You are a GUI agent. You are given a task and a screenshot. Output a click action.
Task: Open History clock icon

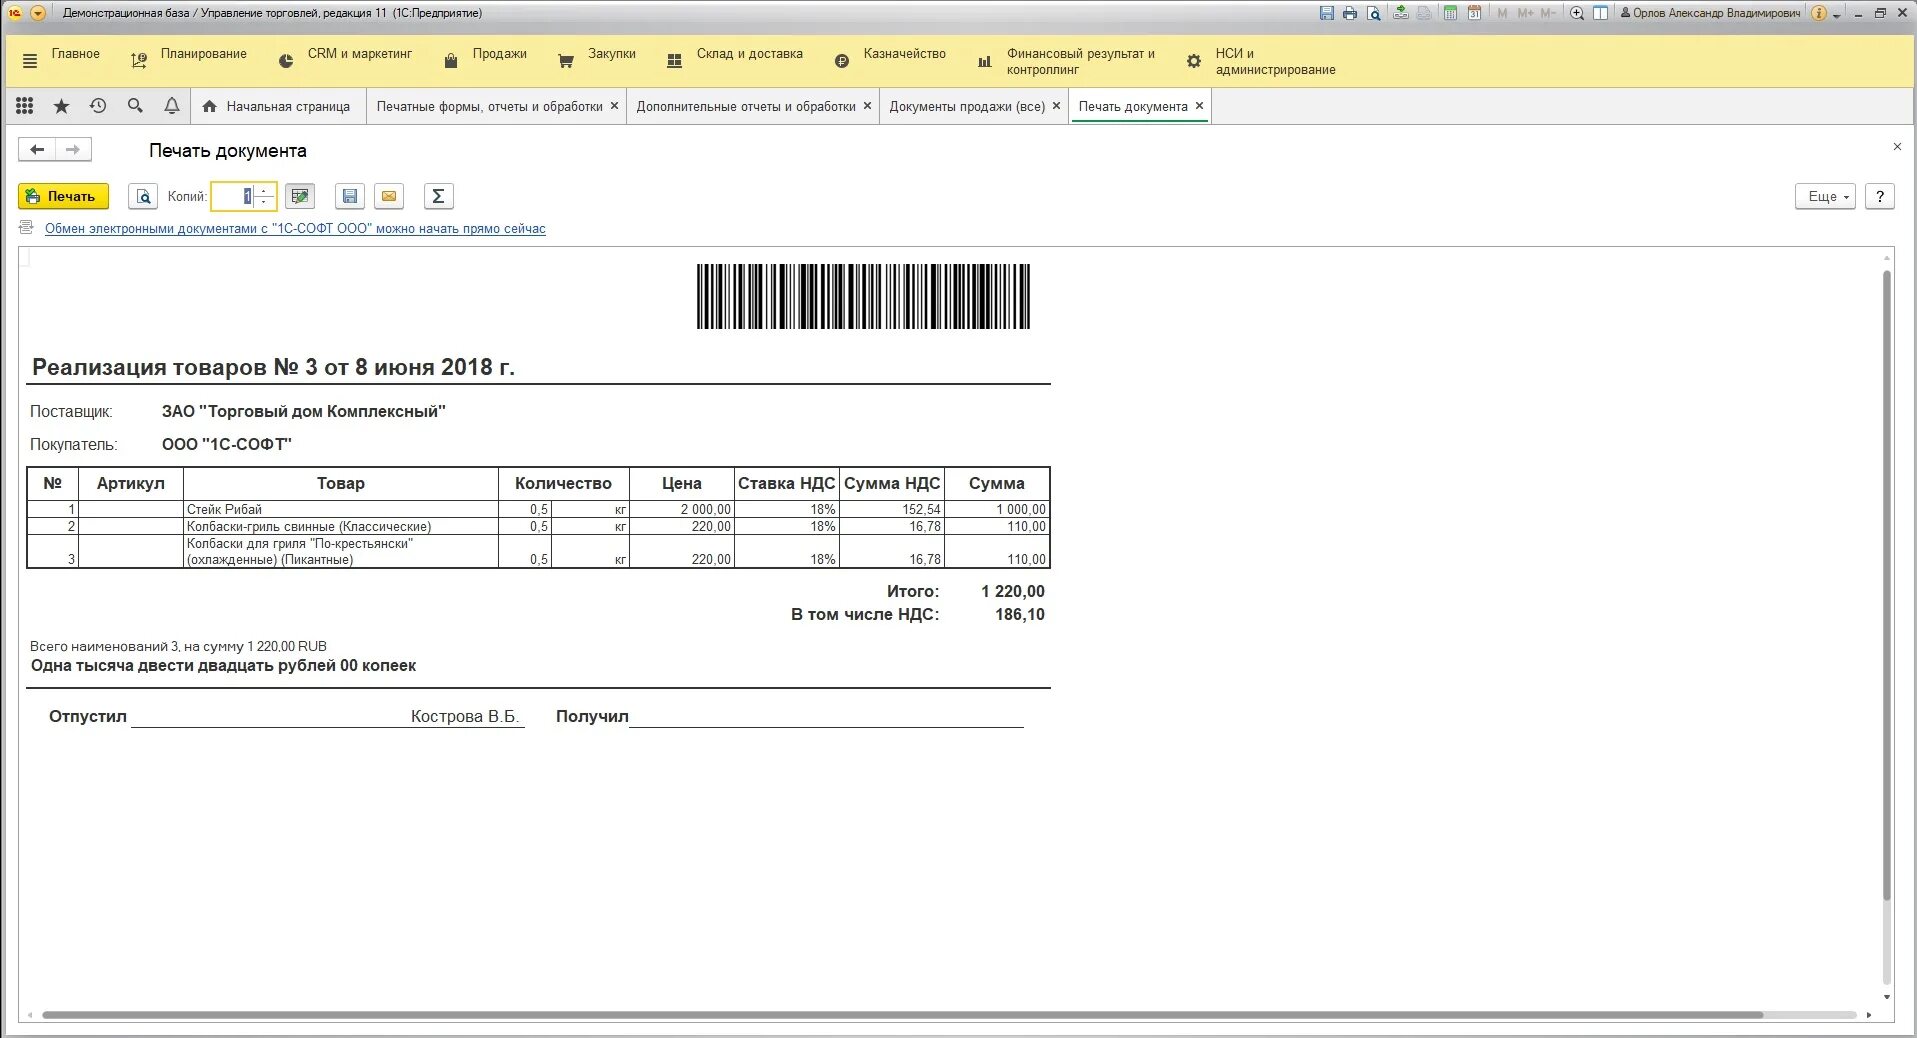98,106
